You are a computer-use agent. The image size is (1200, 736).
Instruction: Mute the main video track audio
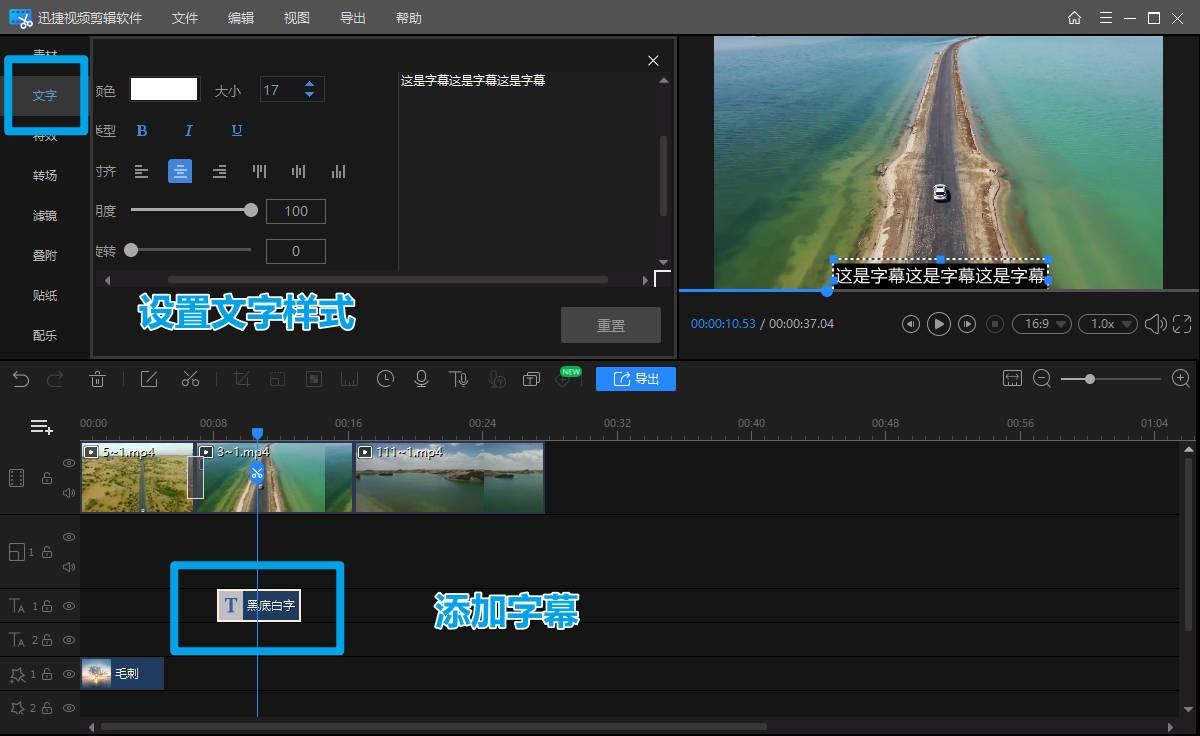click(x=69, y=493)
